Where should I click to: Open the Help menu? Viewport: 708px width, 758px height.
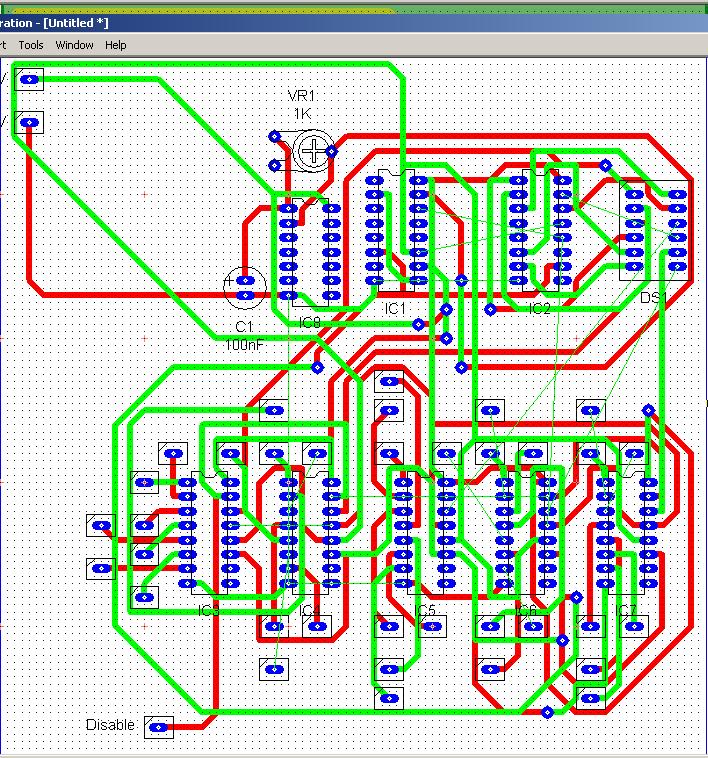tap(116, 45)
